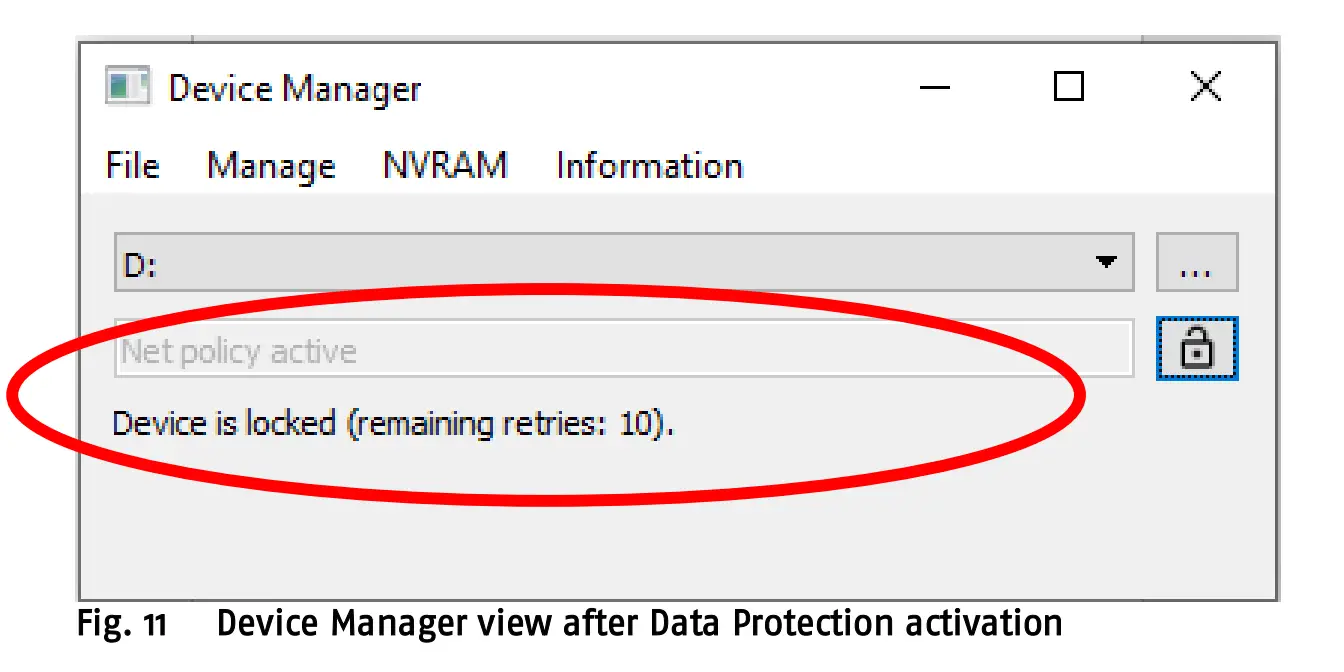Open the NVRAM menu
The image size is (1344, 672).
pos(444,165)
